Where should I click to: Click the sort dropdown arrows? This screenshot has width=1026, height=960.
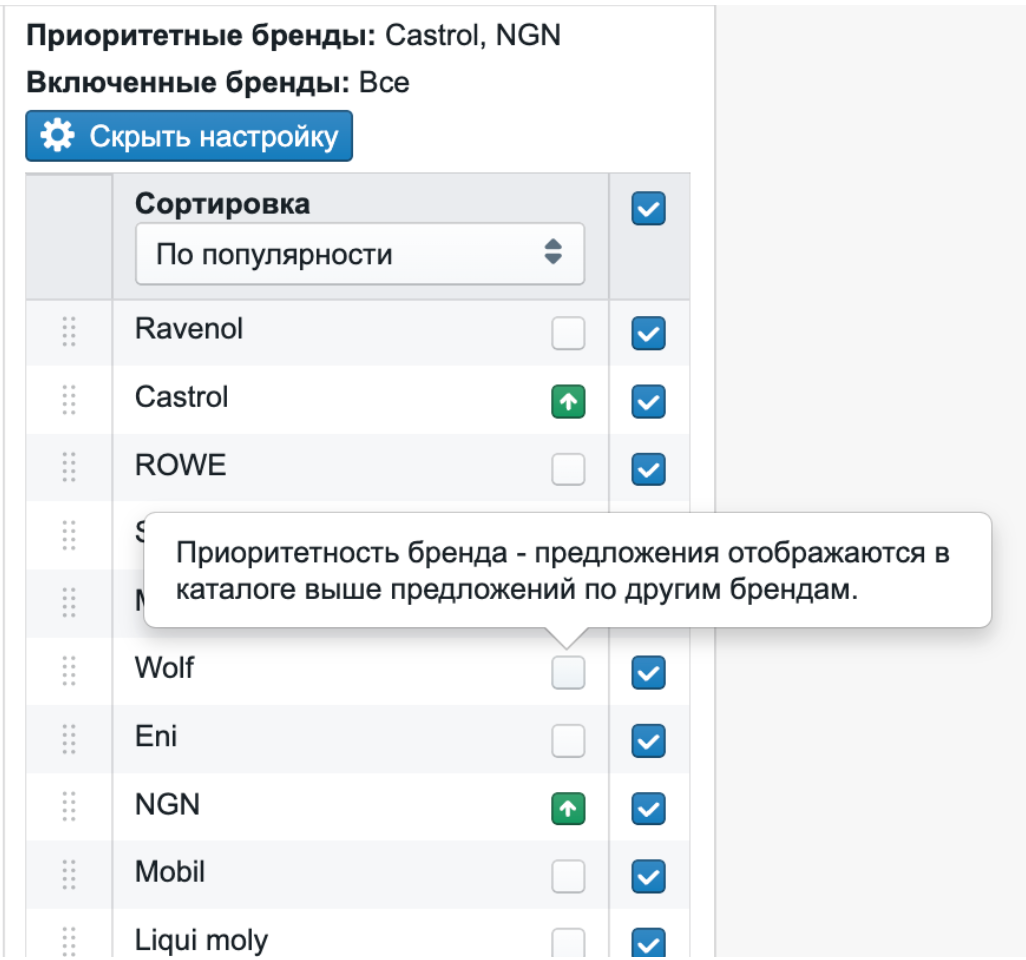click(x=553, y=252)
